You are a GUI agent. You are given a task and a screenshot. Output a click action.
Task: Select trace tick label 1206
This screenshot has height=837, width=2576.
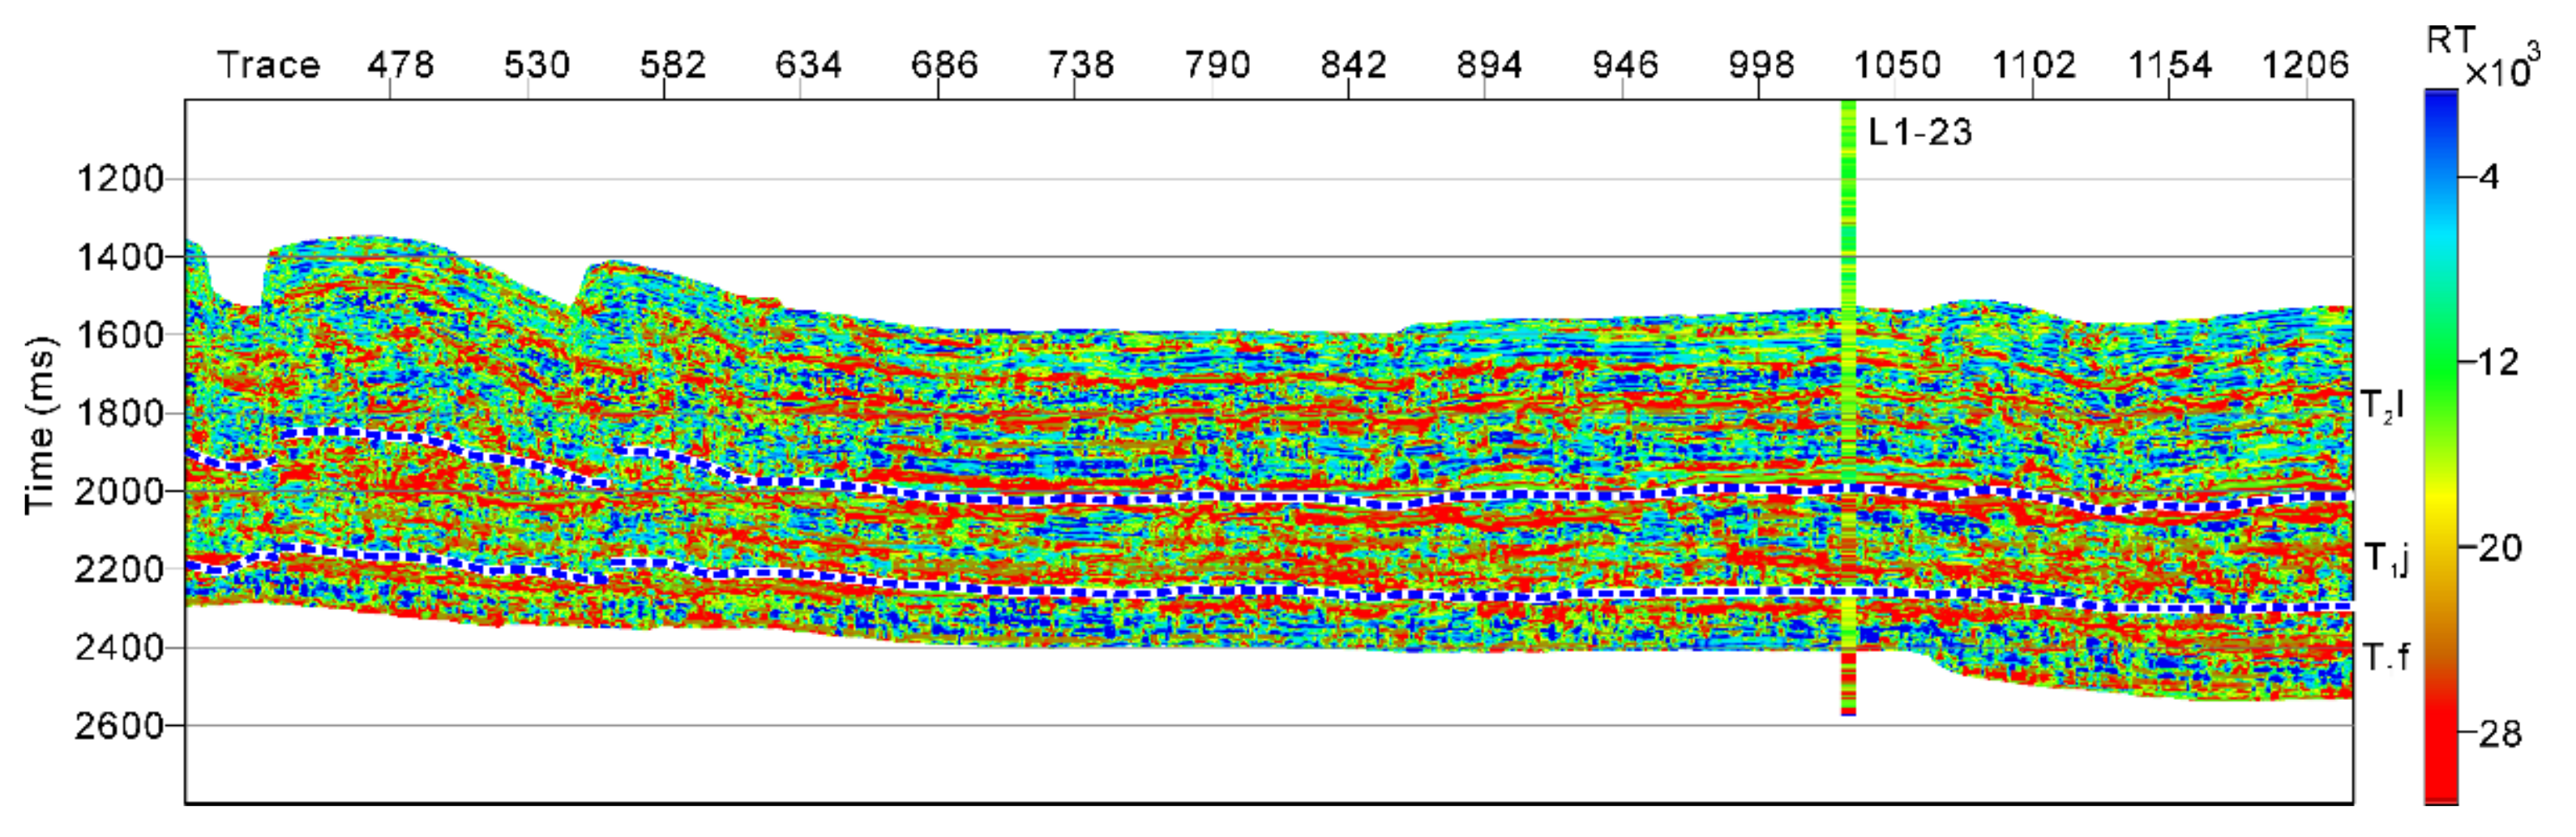click(2305, 65)
